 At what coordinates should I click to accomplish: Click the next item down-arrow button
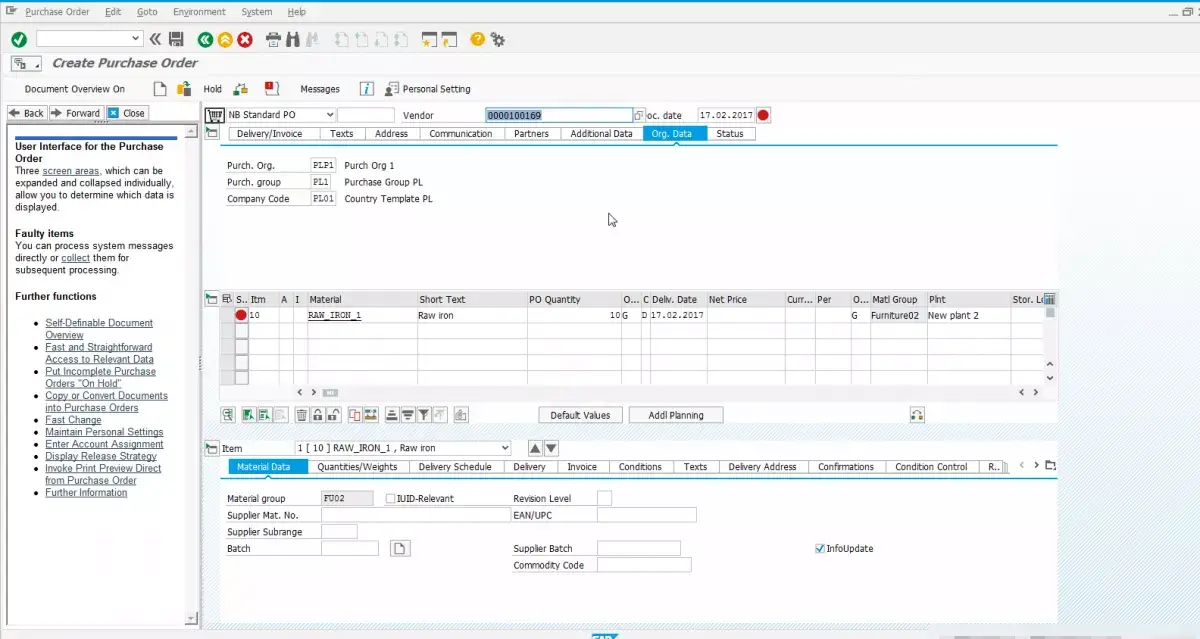(551, 448)
